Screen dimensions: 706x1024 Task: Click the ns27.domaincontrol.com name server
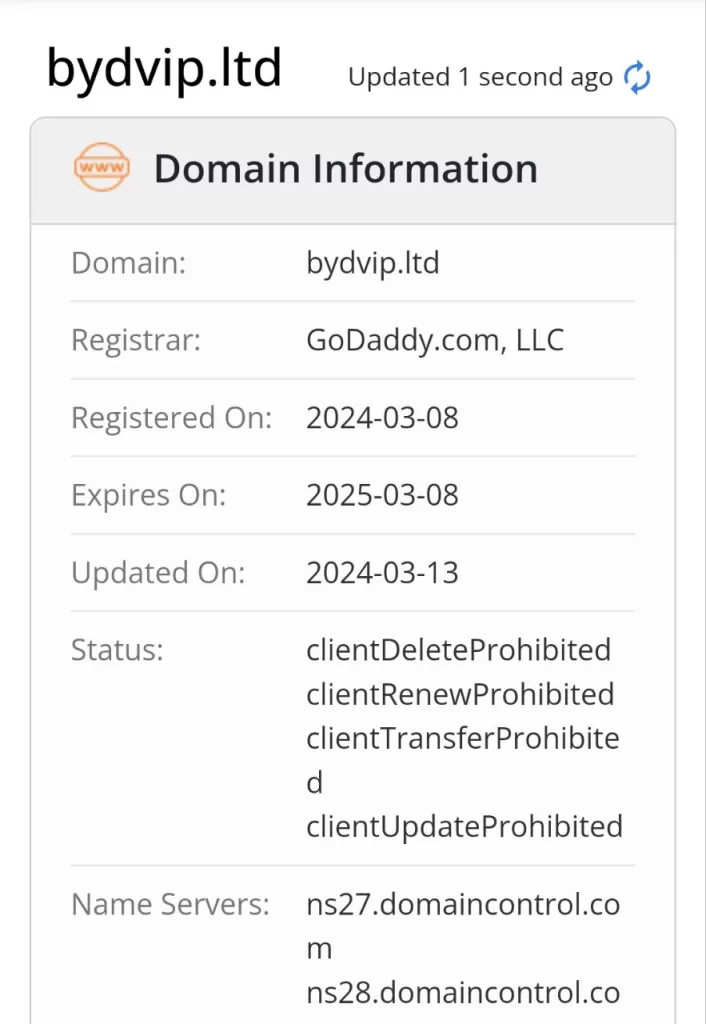point(462,905)
